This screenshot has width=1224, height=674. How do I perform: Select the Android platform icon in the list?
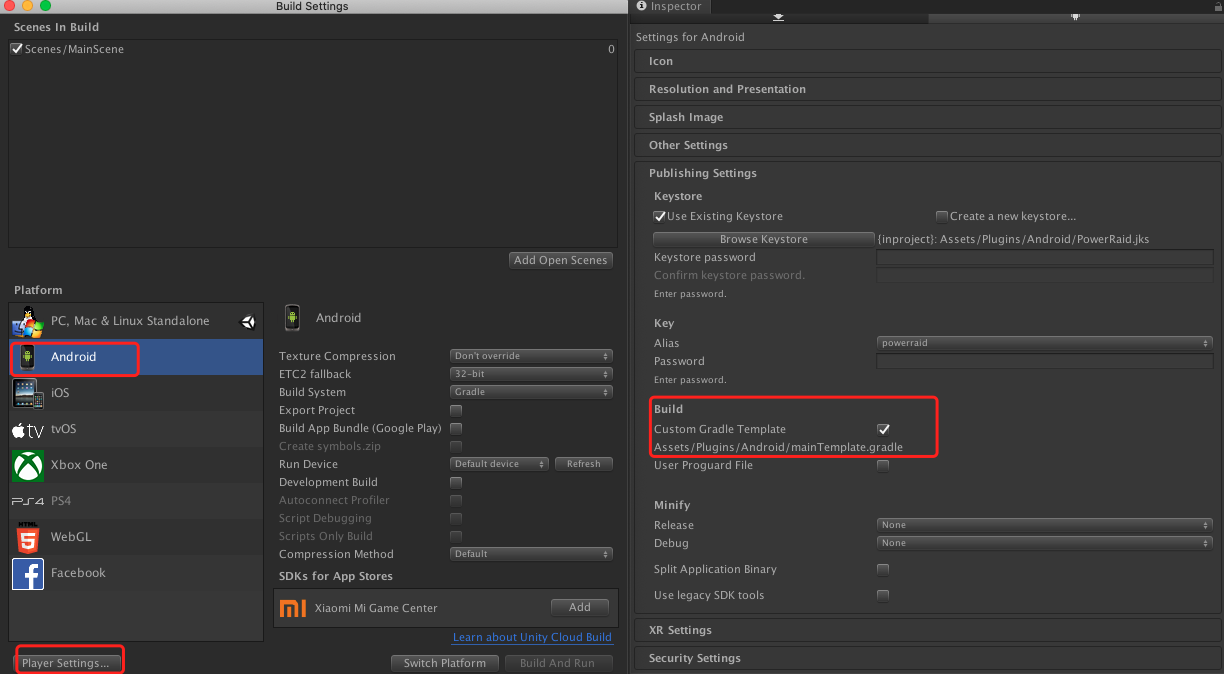27,357
